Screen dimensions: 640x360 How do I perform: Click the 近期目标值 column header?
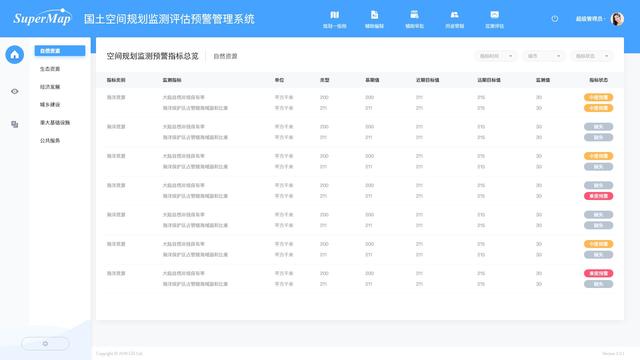(x=427, y=80)
